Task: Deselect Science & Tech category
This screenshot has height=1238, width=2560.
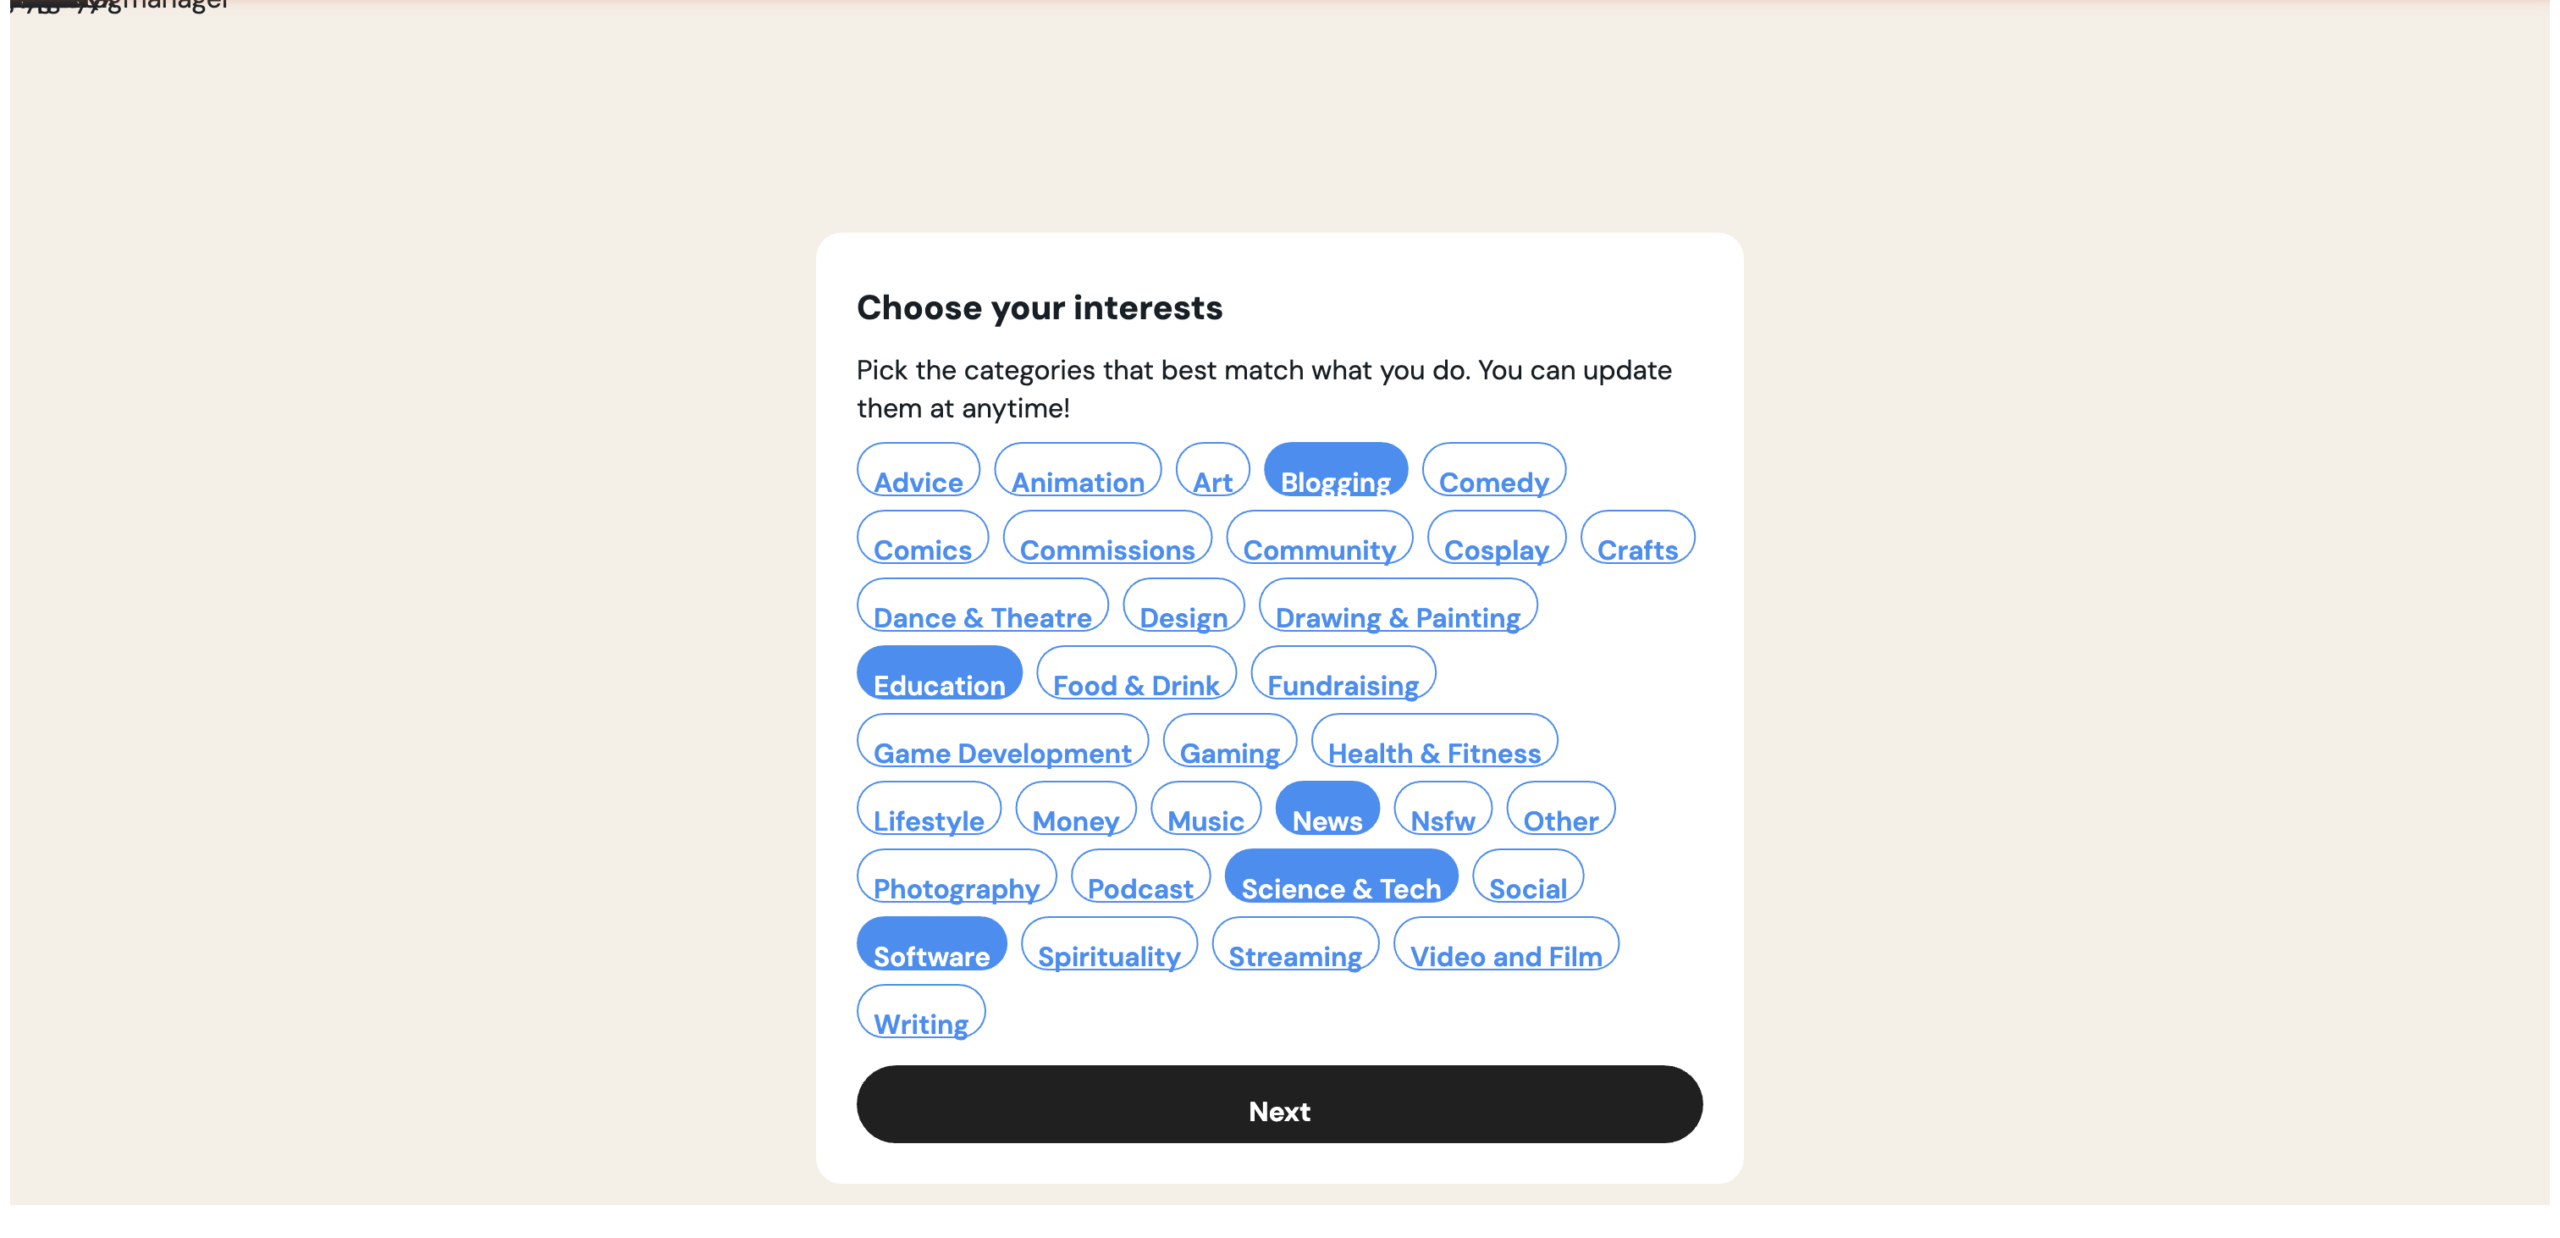Action: coord(1340,877)
